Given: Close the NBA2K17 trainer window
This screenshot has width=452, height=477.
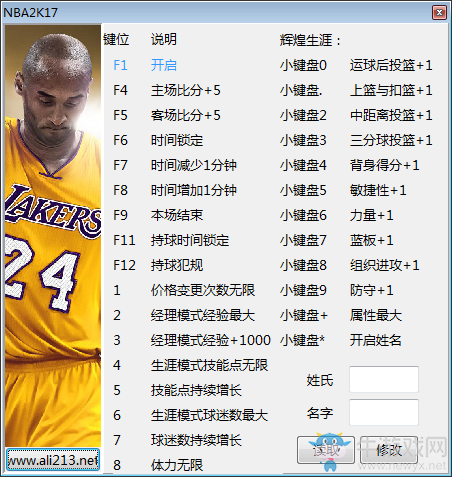Looking at the screenshot, I should click(439, 13).
